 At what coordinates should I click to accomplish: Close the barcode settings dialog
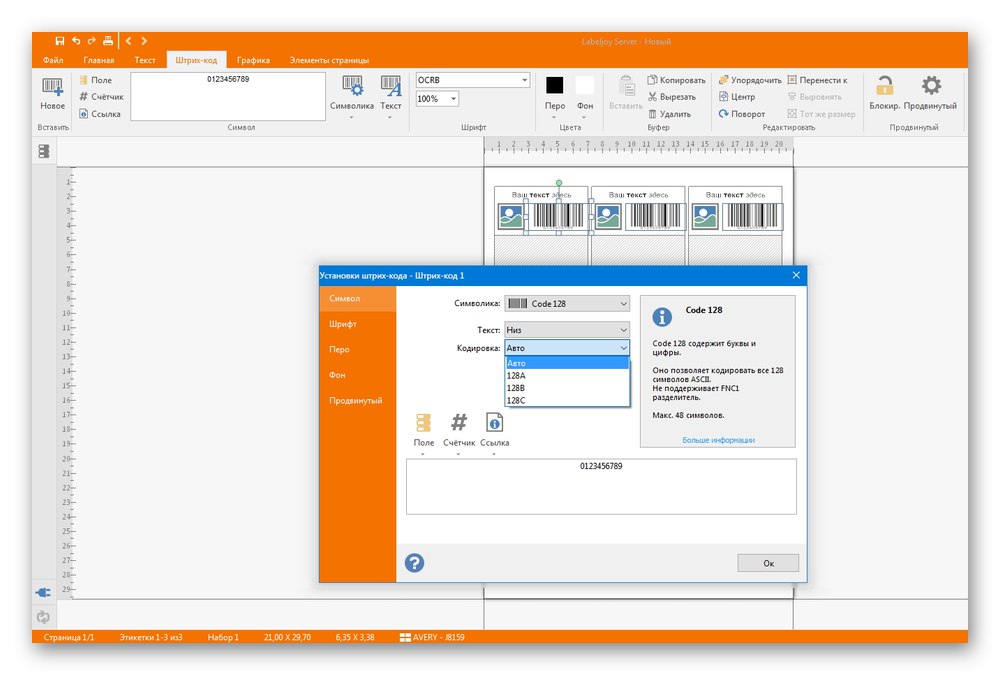[796, 275]
